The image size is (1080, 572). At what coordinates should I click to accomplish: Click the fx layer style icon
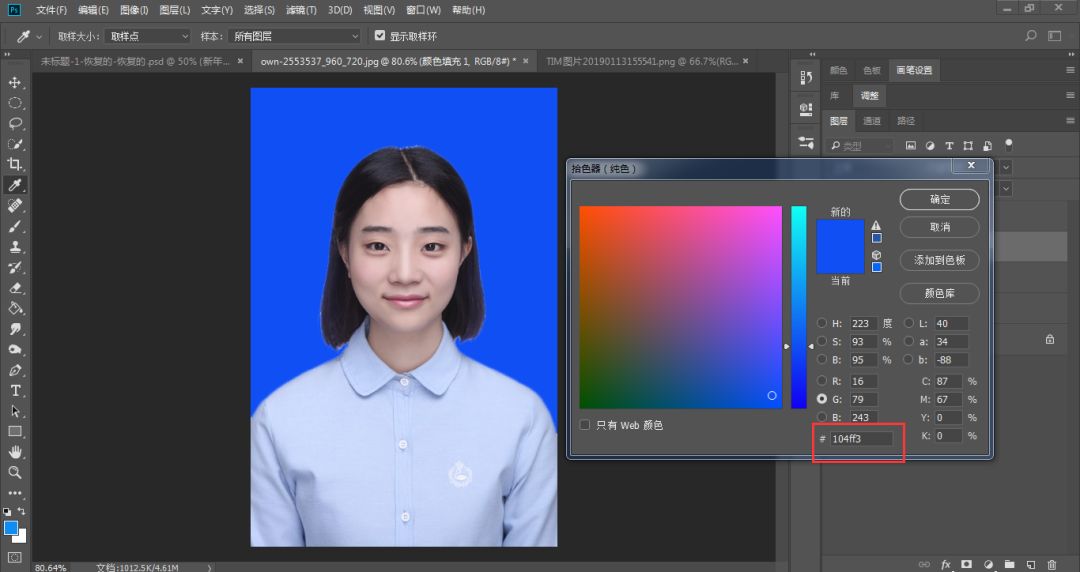tap(946, 564)
